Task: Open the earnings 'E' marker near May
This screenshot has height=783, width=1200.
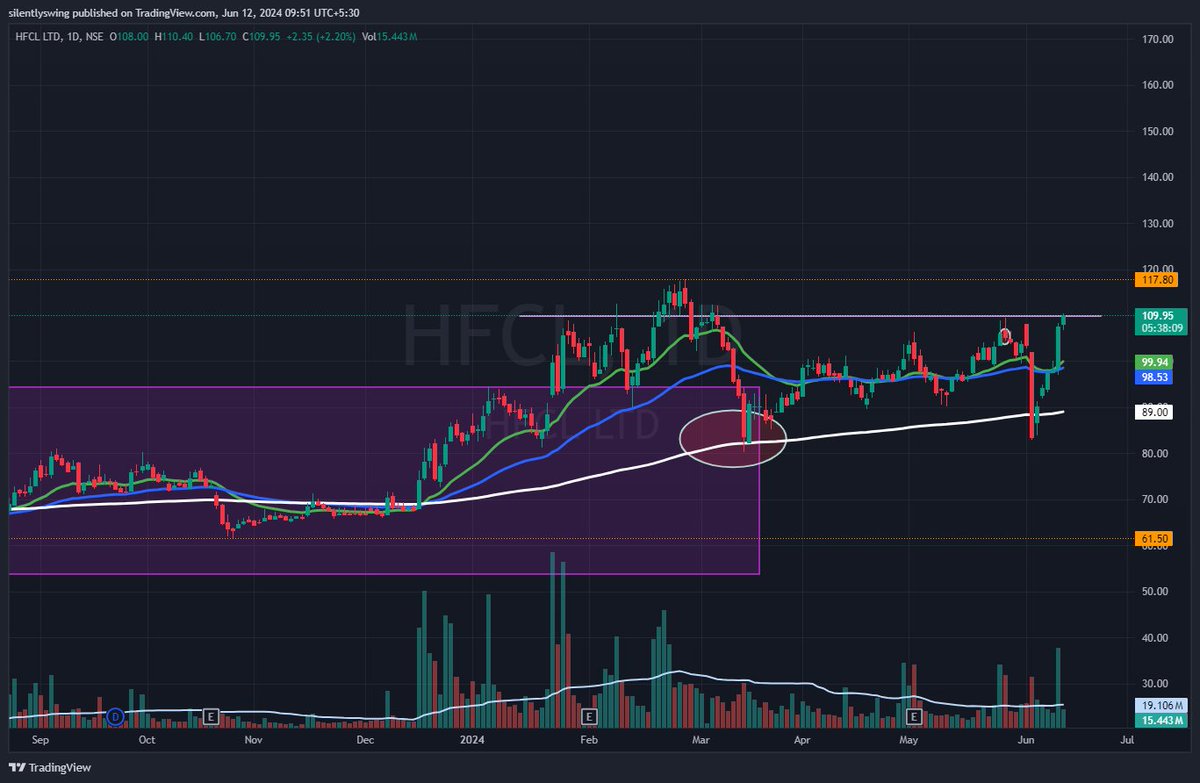Action: [x=913, y=716]
